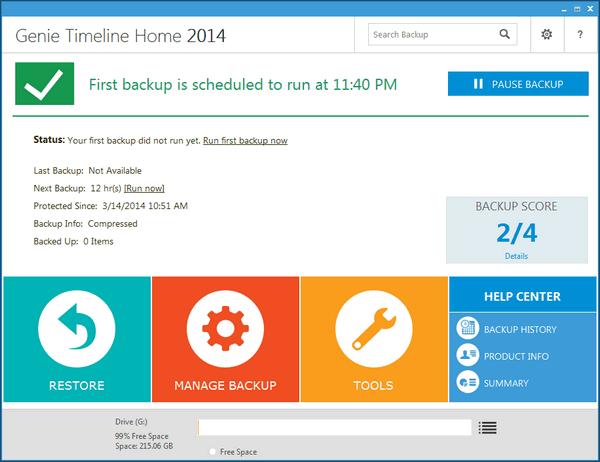Click the Tools wrench icon

tap(374, 328)
